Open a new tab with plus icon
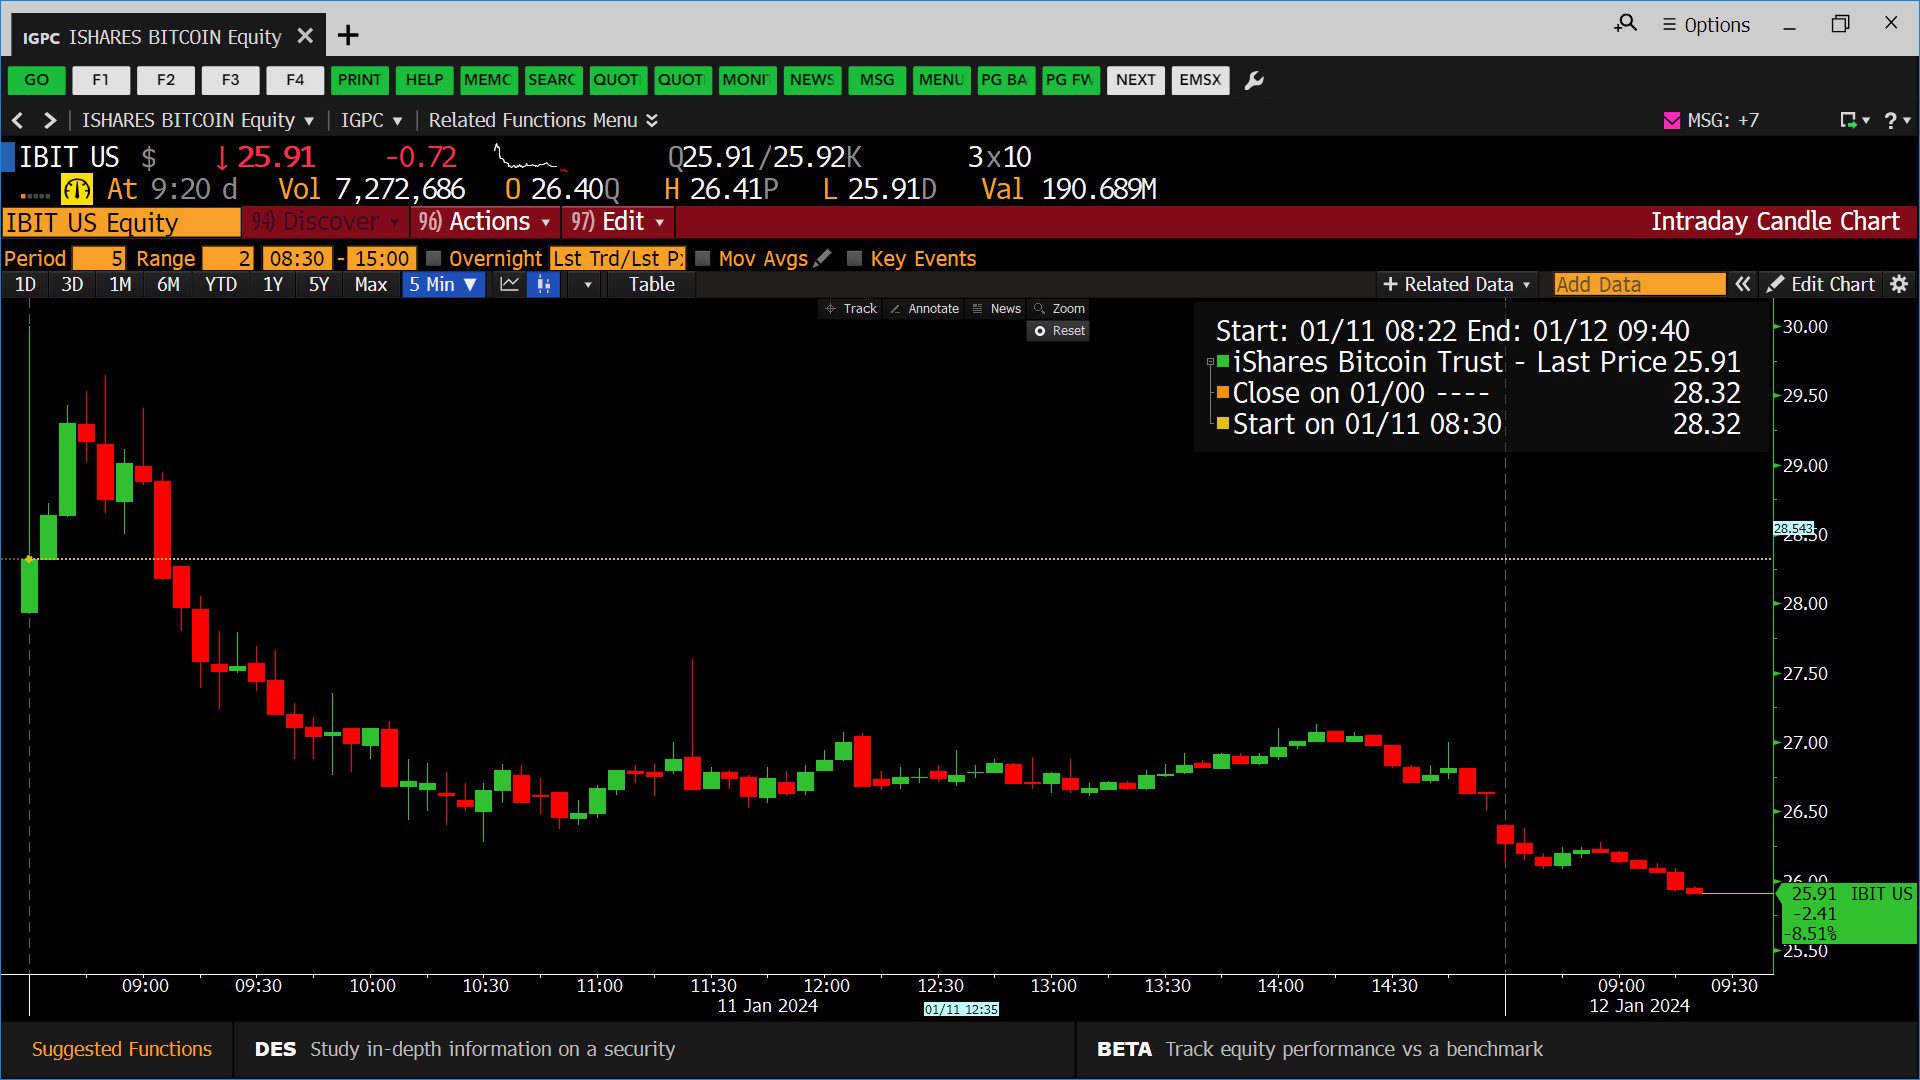The image size is (1920, 1080). tap(348, 36)
